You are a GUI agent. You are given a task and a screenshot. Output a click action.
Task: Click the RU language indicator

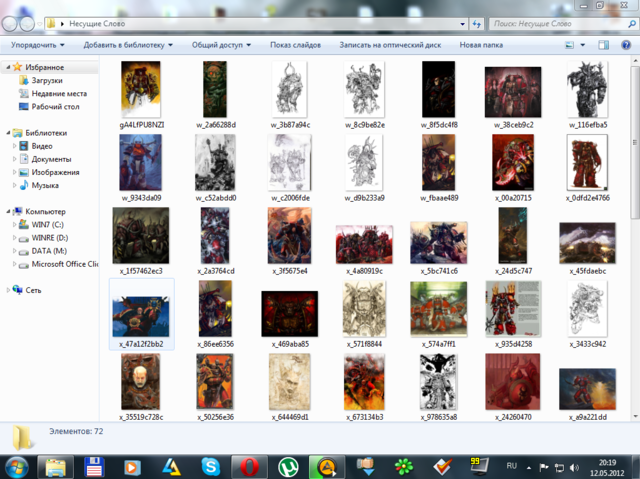pyautogui.click(x=511, y=466)
